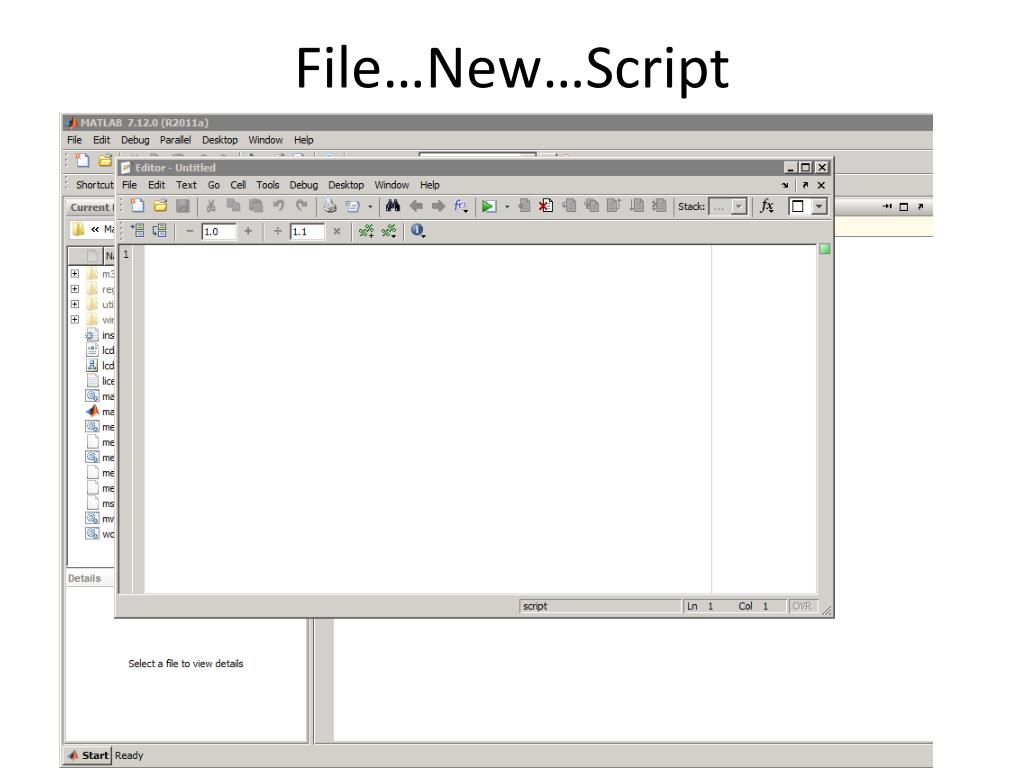Image resolution: width=1024 pixels, height=768 pixels.
Task: Click the Current Folder panel title
Action: pos(91,207)
